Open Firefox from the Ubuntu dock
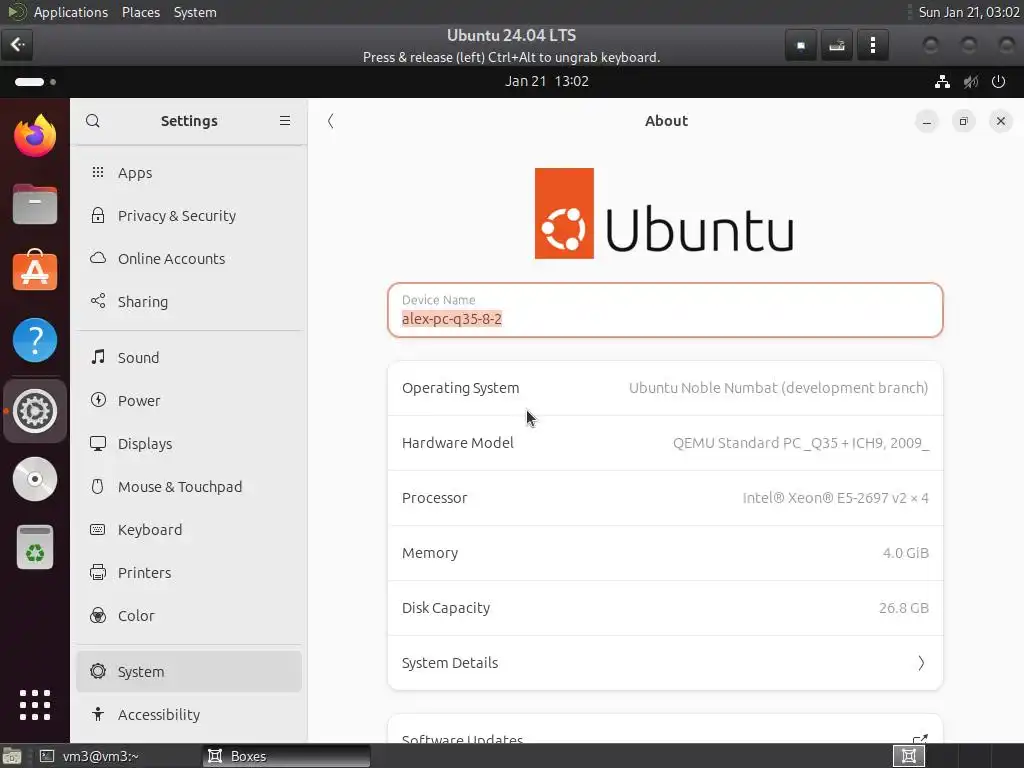 point(35,136)
